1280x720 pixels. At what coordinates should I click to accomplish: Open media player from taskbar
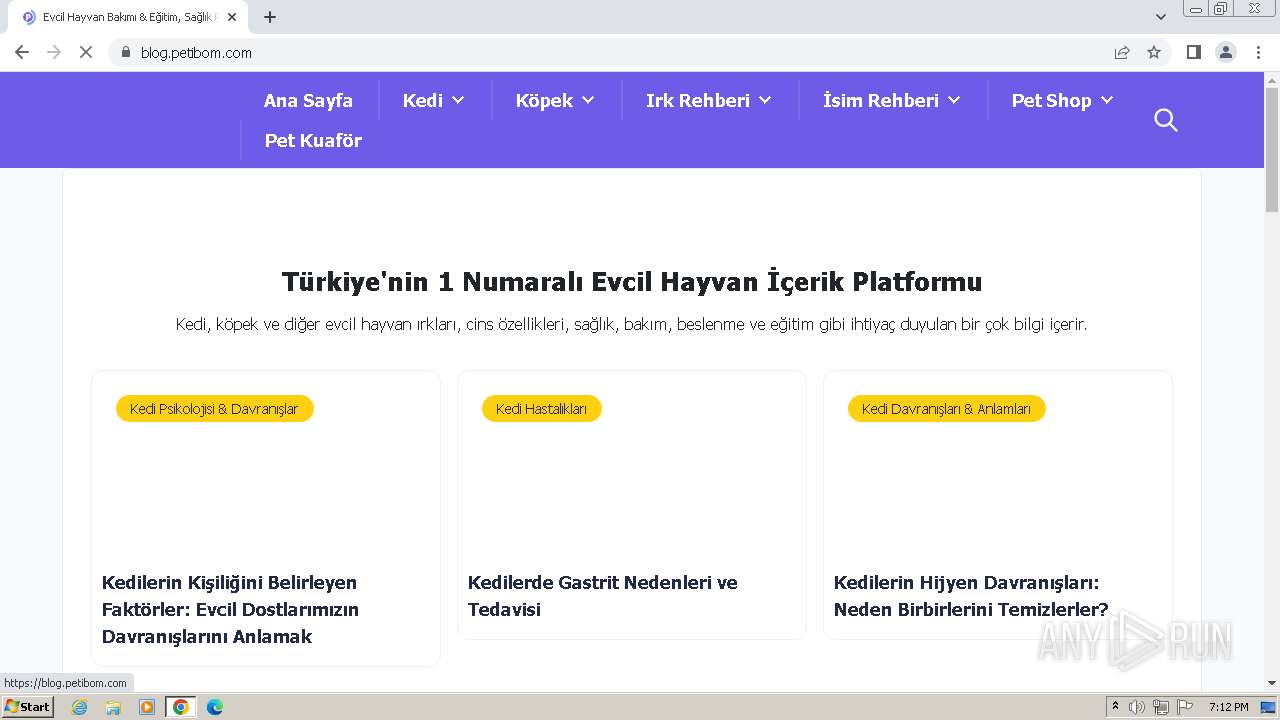pyautogui.click(x=147, y=707)
